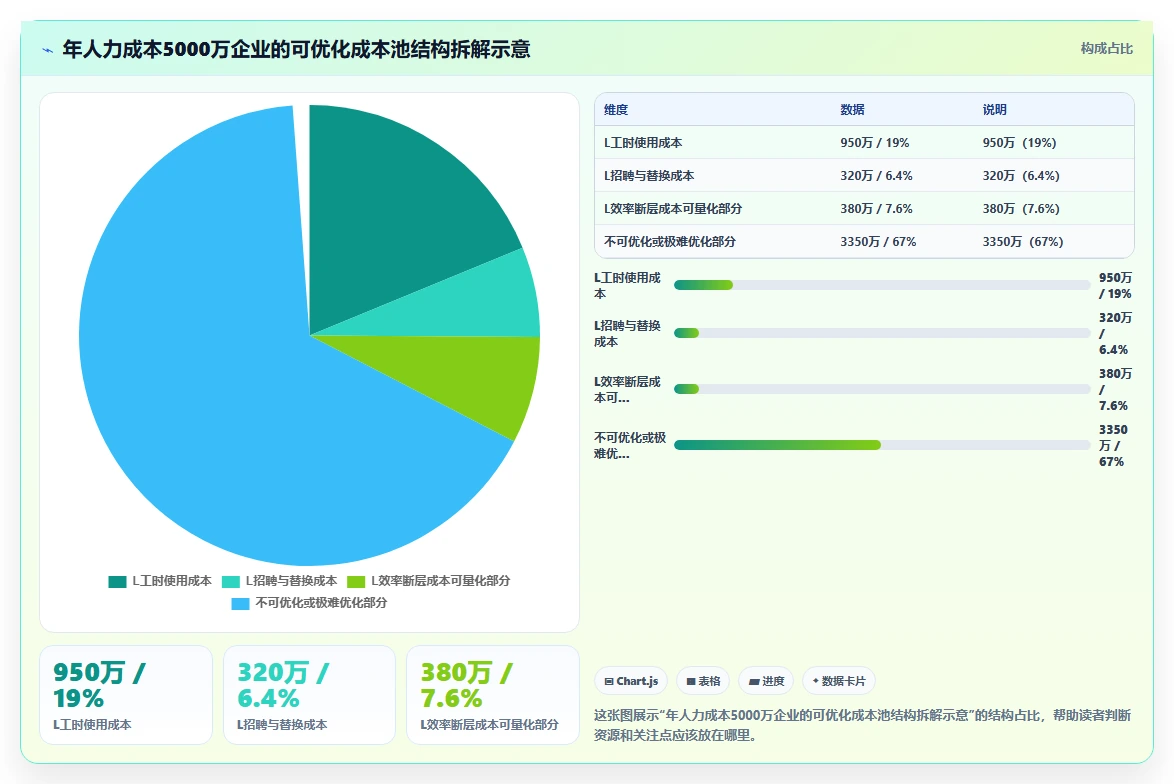The width and height of the screenshot is (1174, 784).
Task: Click the 数据卡片 tag button
Action: pos(839,681)
